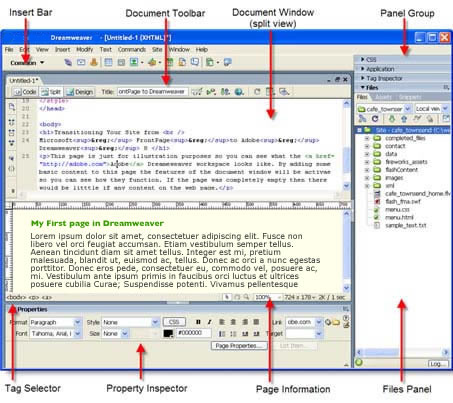Click the Log button in Files panel

tap(437, 364)
